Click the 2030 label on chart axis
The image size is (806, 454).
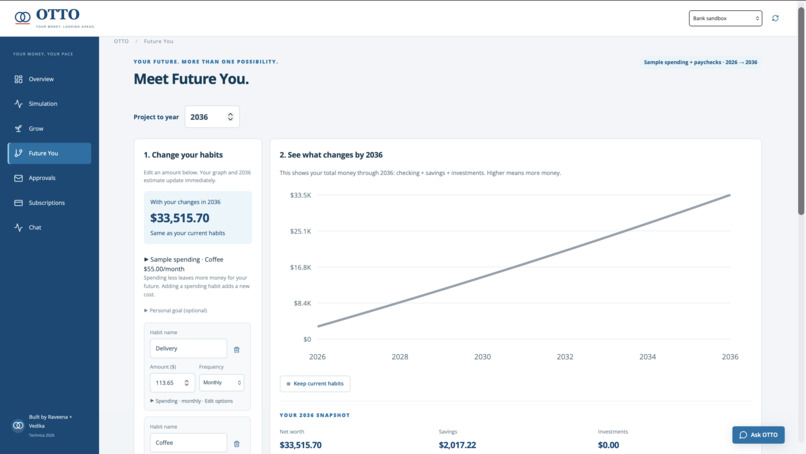pyautogui.click(x=483, y=357)
